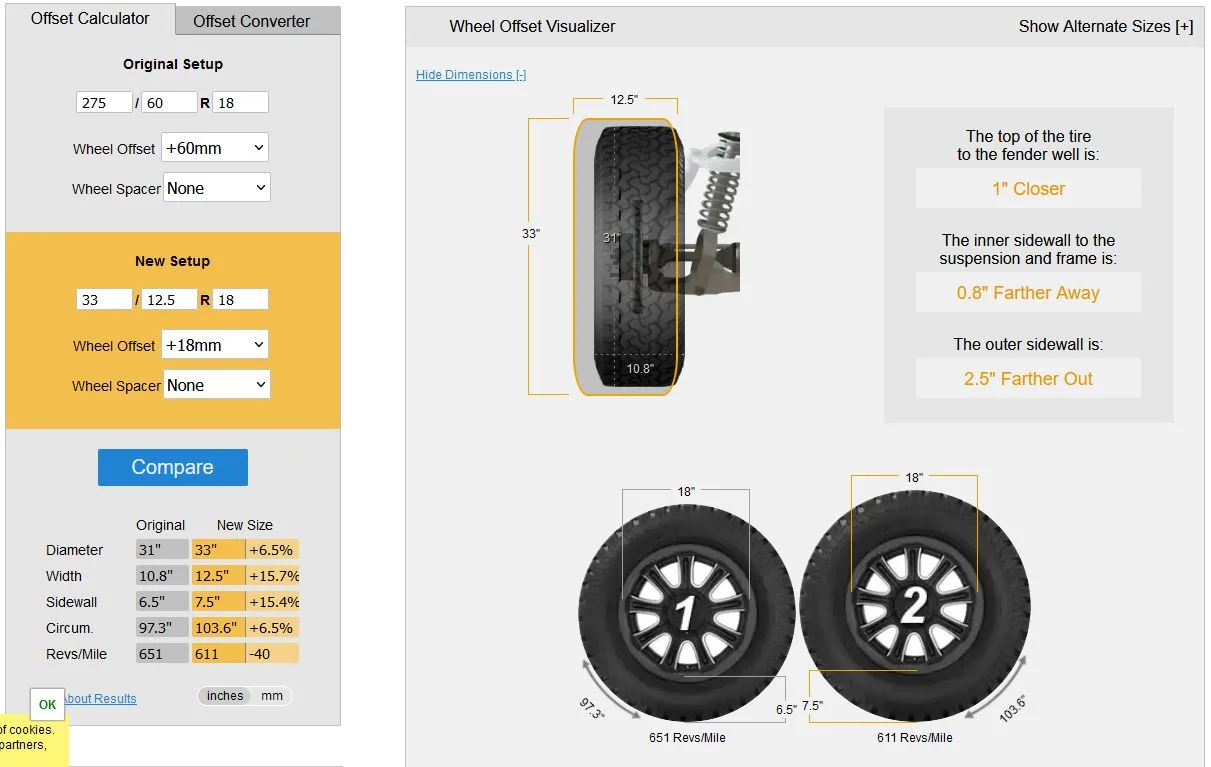Expand New Setup Wheel Offset dropdown
The image size is (1211, 767).
click(x=216, y=345)
